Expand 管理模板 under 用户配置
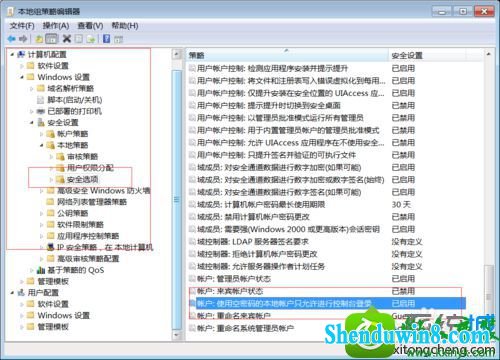Screen dimensions: 500x360 point(22,326)
